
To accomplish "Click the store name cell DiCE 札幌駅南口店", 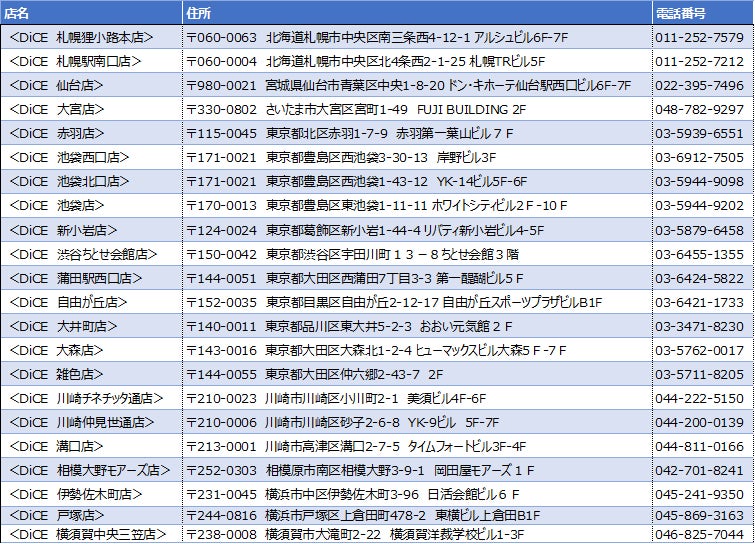I will pos(91,61).
